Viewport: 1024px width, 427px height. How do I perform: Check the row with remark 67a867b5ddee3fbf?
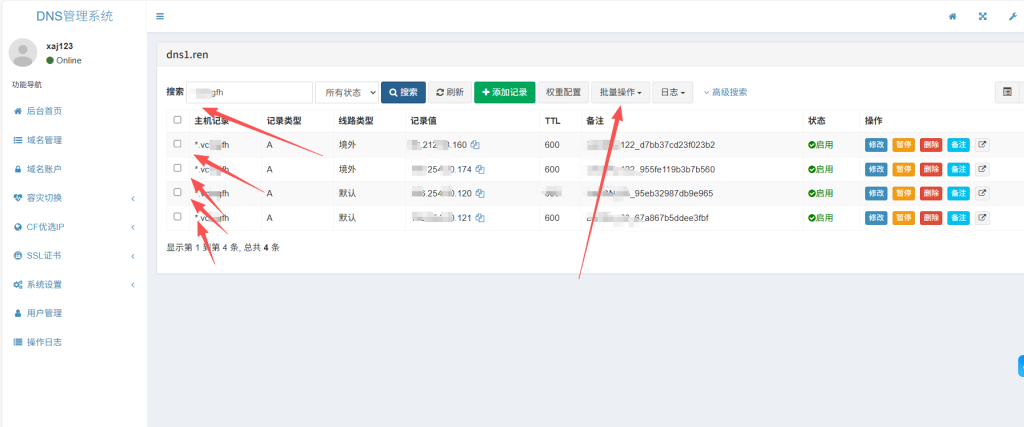pos(178,216)
